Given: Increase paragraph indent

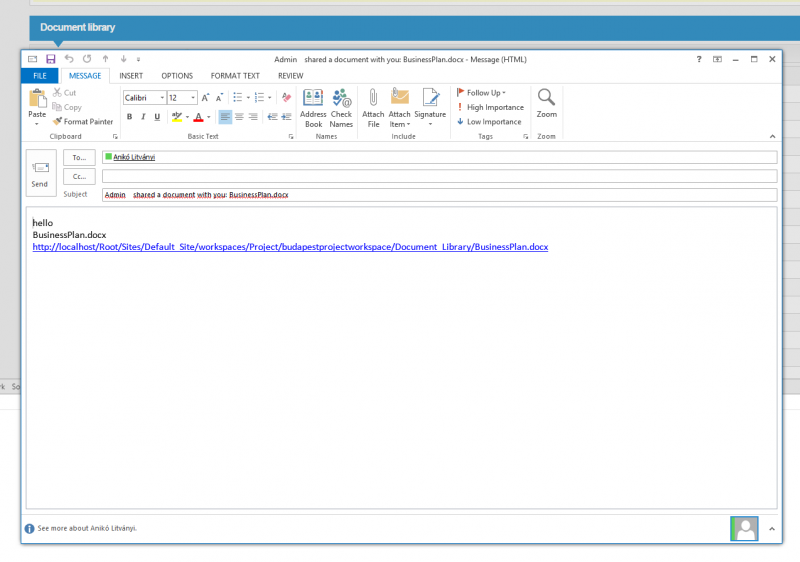Looking at the screenshot, I should click(286, 117).
